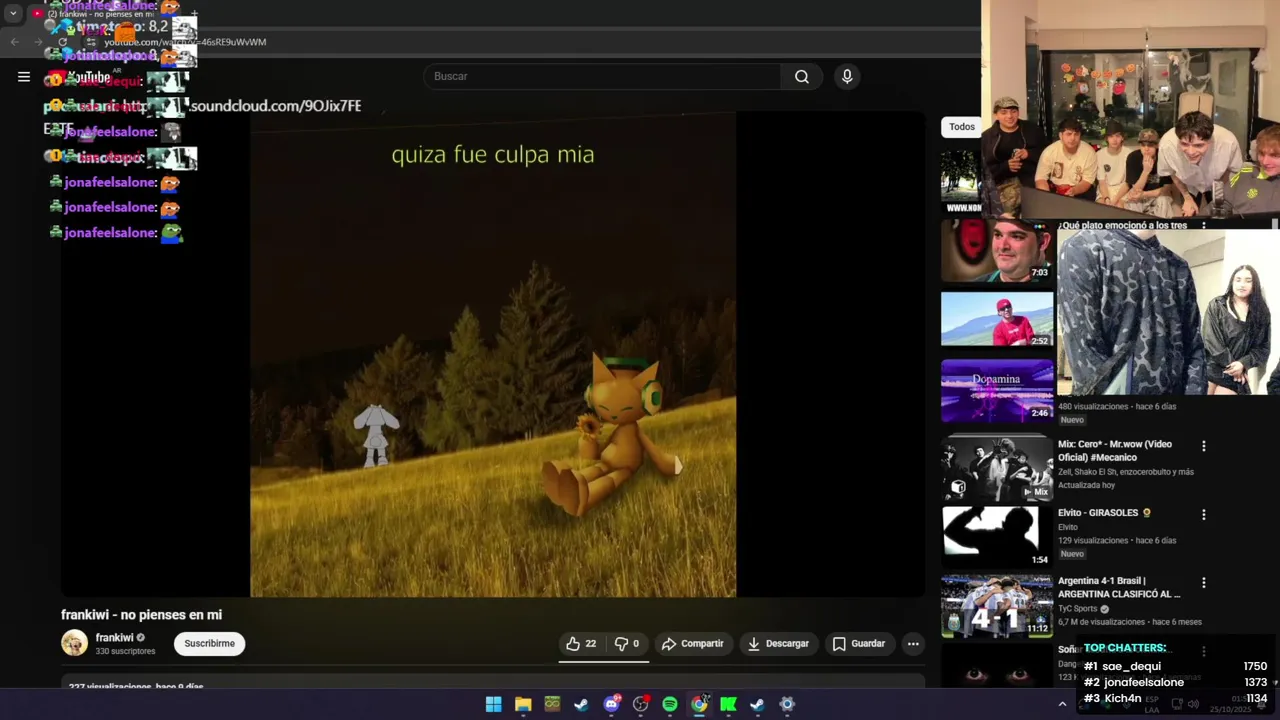Screen dimensions: 1280x720
Task: Open the Mix Cero Mr.wow thumbnail
Action: coord(997,469)
